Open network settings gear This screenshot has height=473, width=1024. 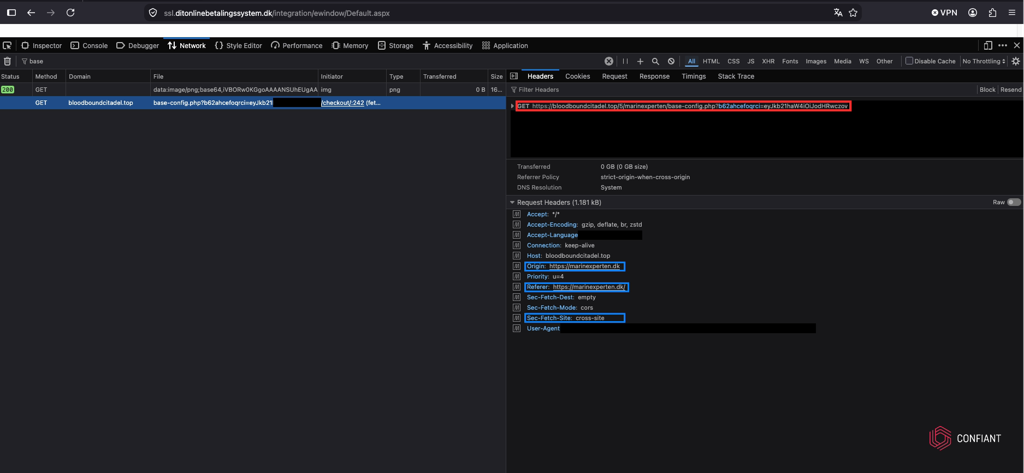[1016, 61]
